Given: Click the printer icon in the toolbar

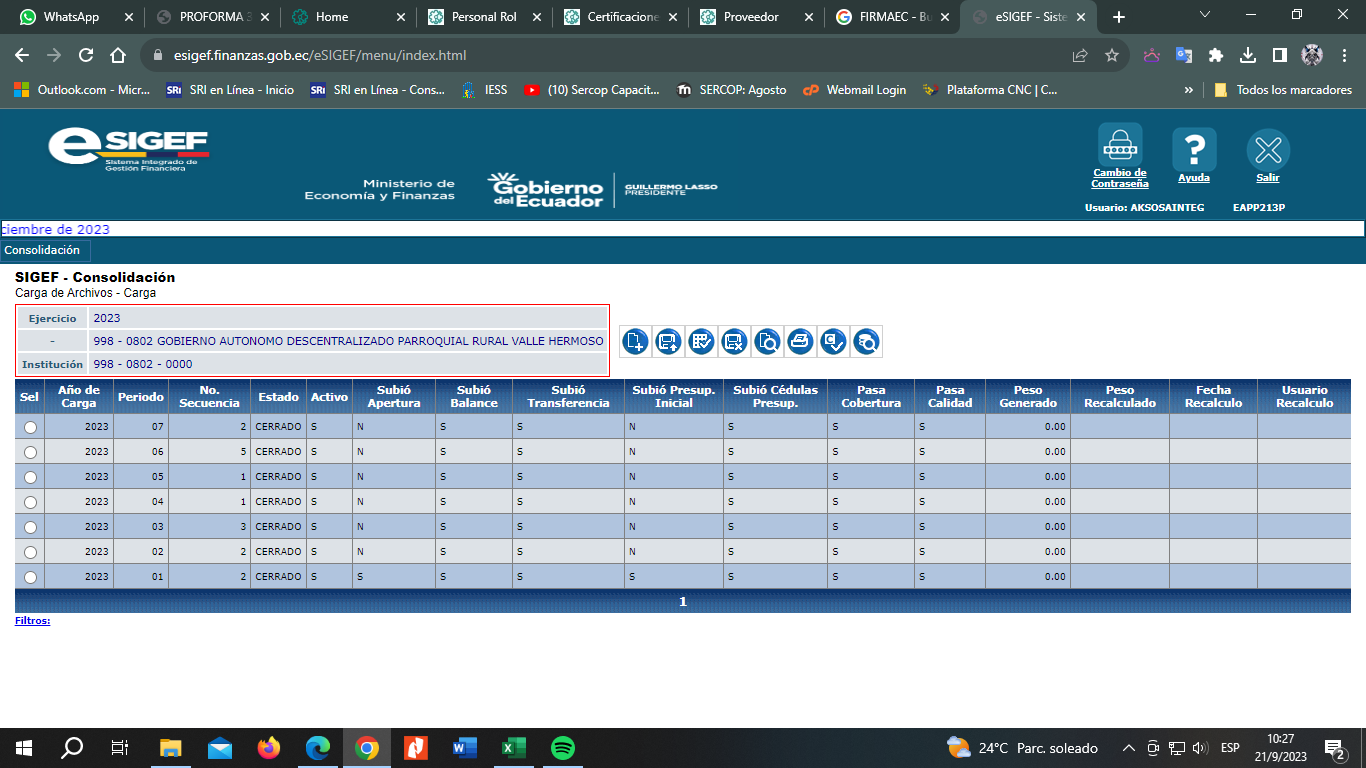Looking at the screenshot, I should click(x=800, y=342).
